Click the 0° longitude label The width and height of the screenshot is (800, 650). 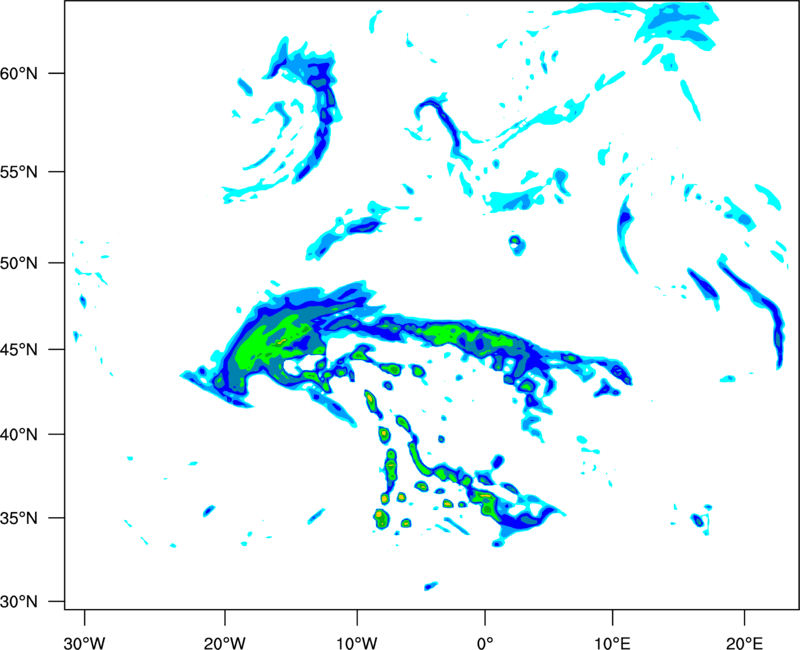485,643
